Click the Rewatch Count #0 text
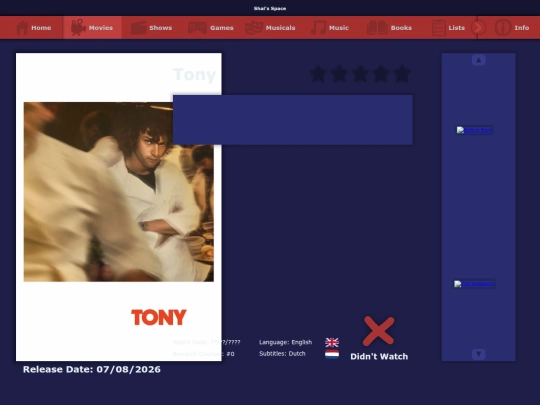This screenshot has width=540, height=405. point(204,354)
